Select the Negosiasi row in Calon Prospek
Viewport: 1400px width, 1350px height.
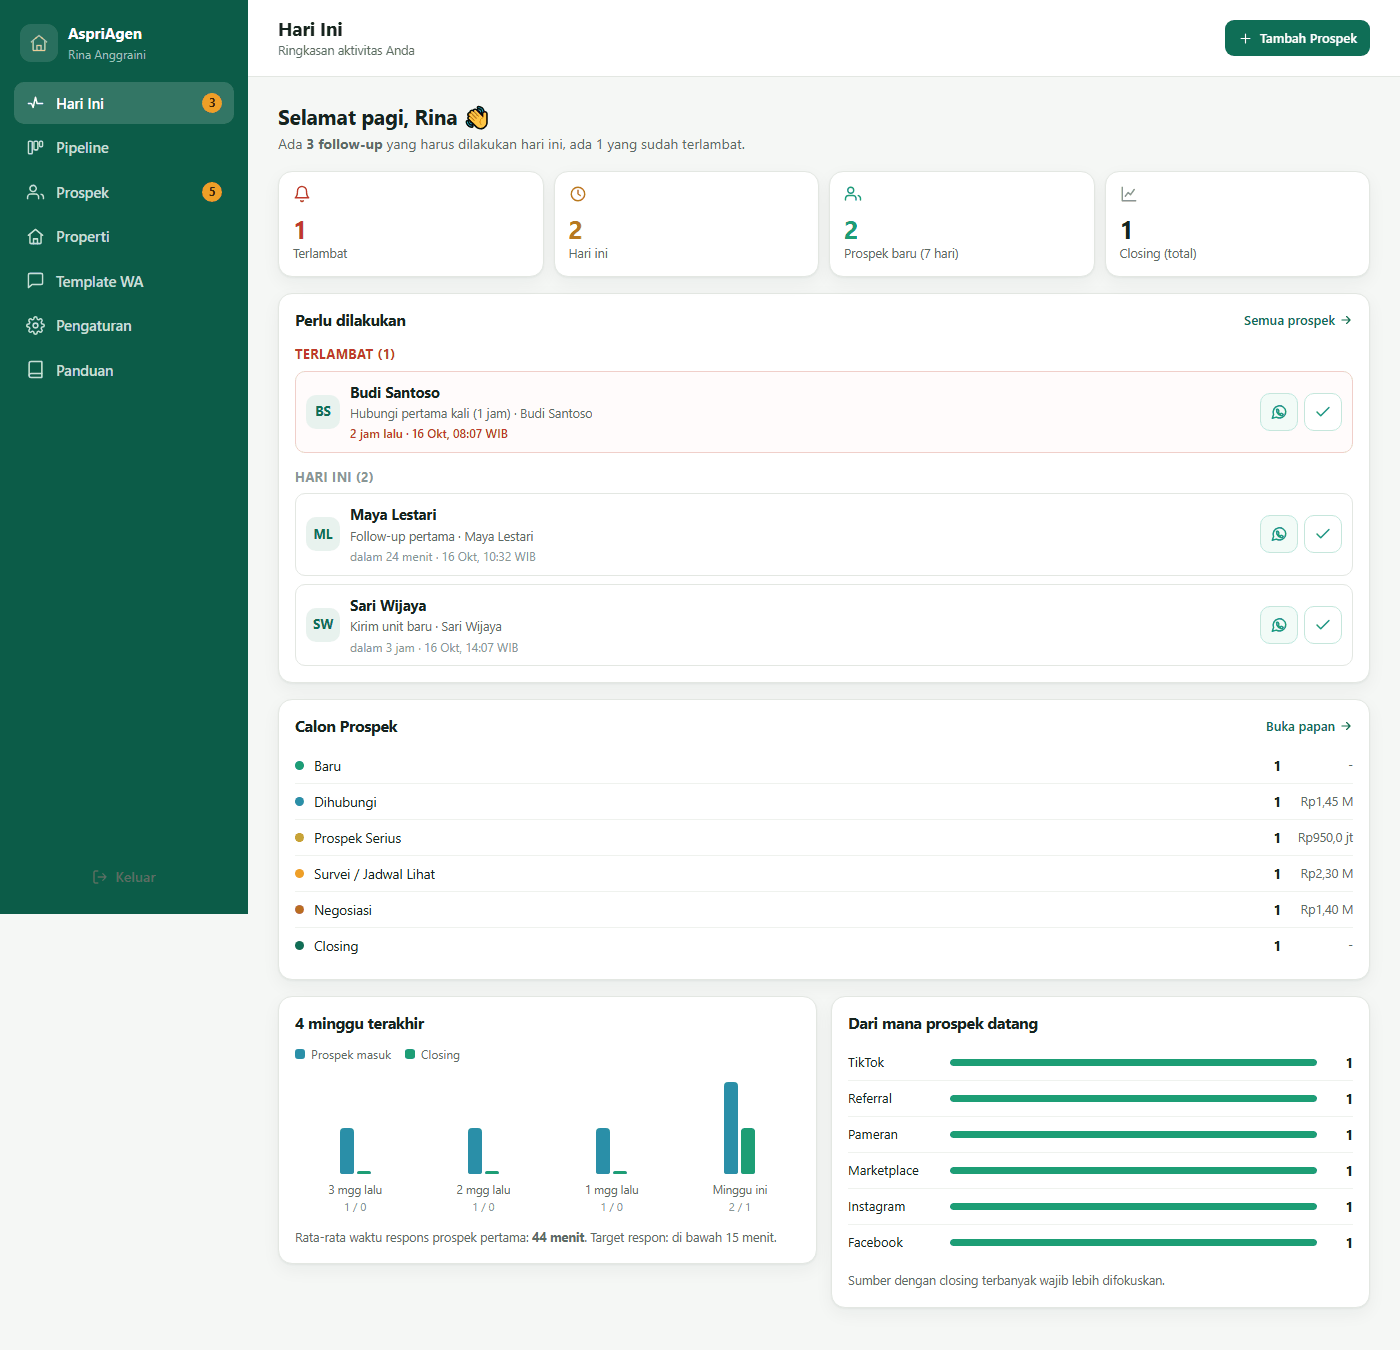[824, 910]
